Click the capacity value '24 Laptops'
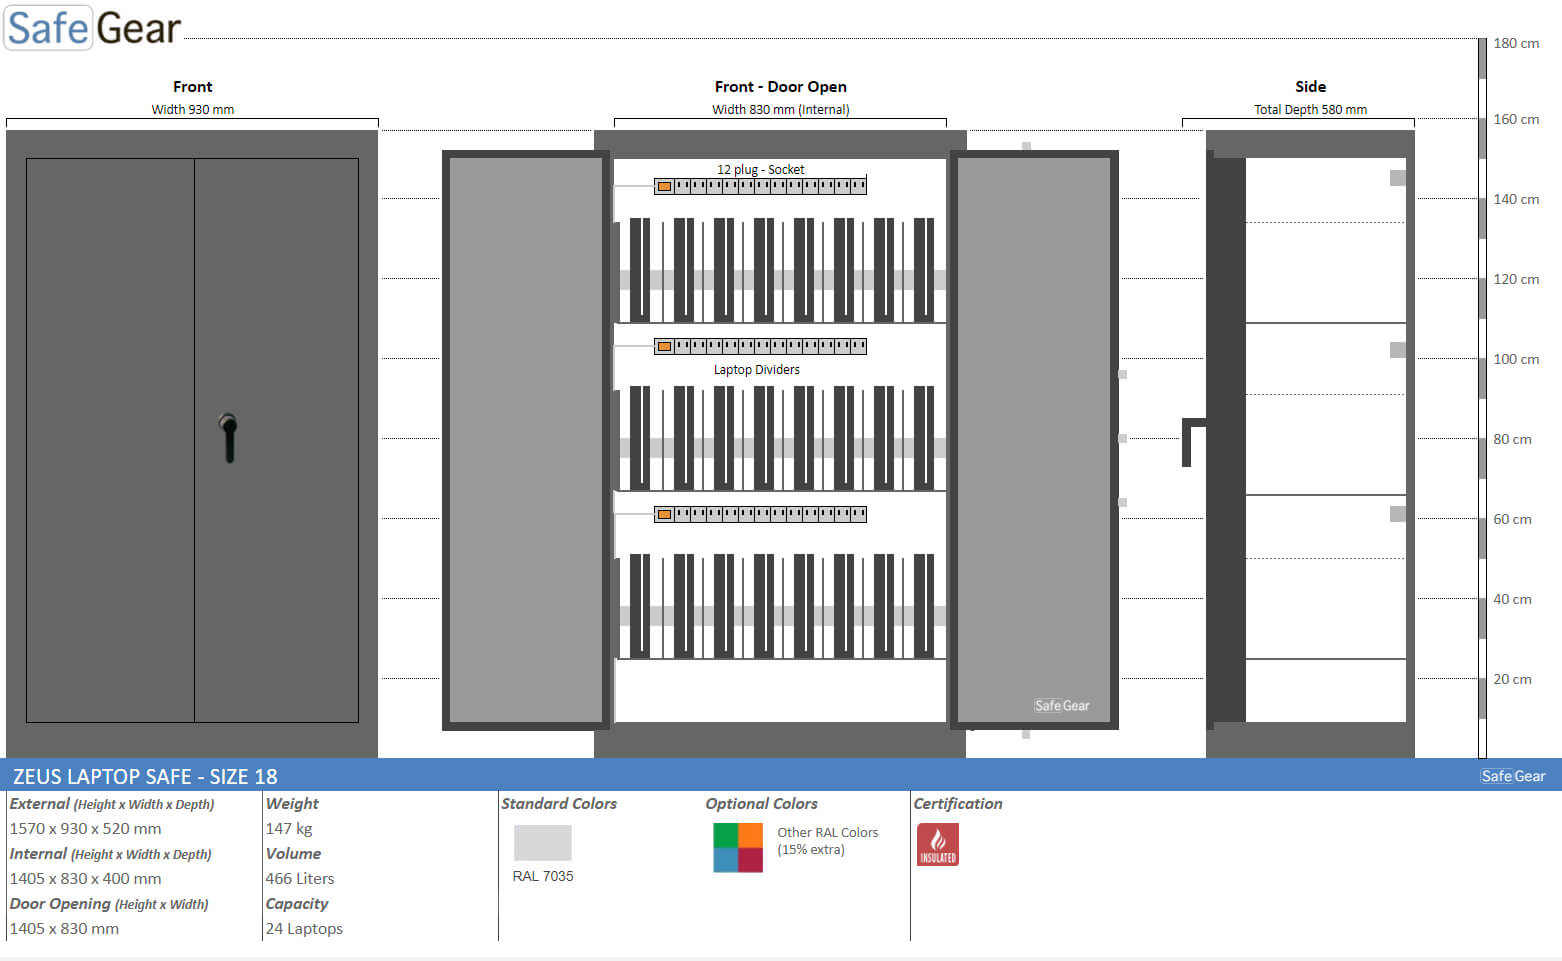 (x=304, y=928)
